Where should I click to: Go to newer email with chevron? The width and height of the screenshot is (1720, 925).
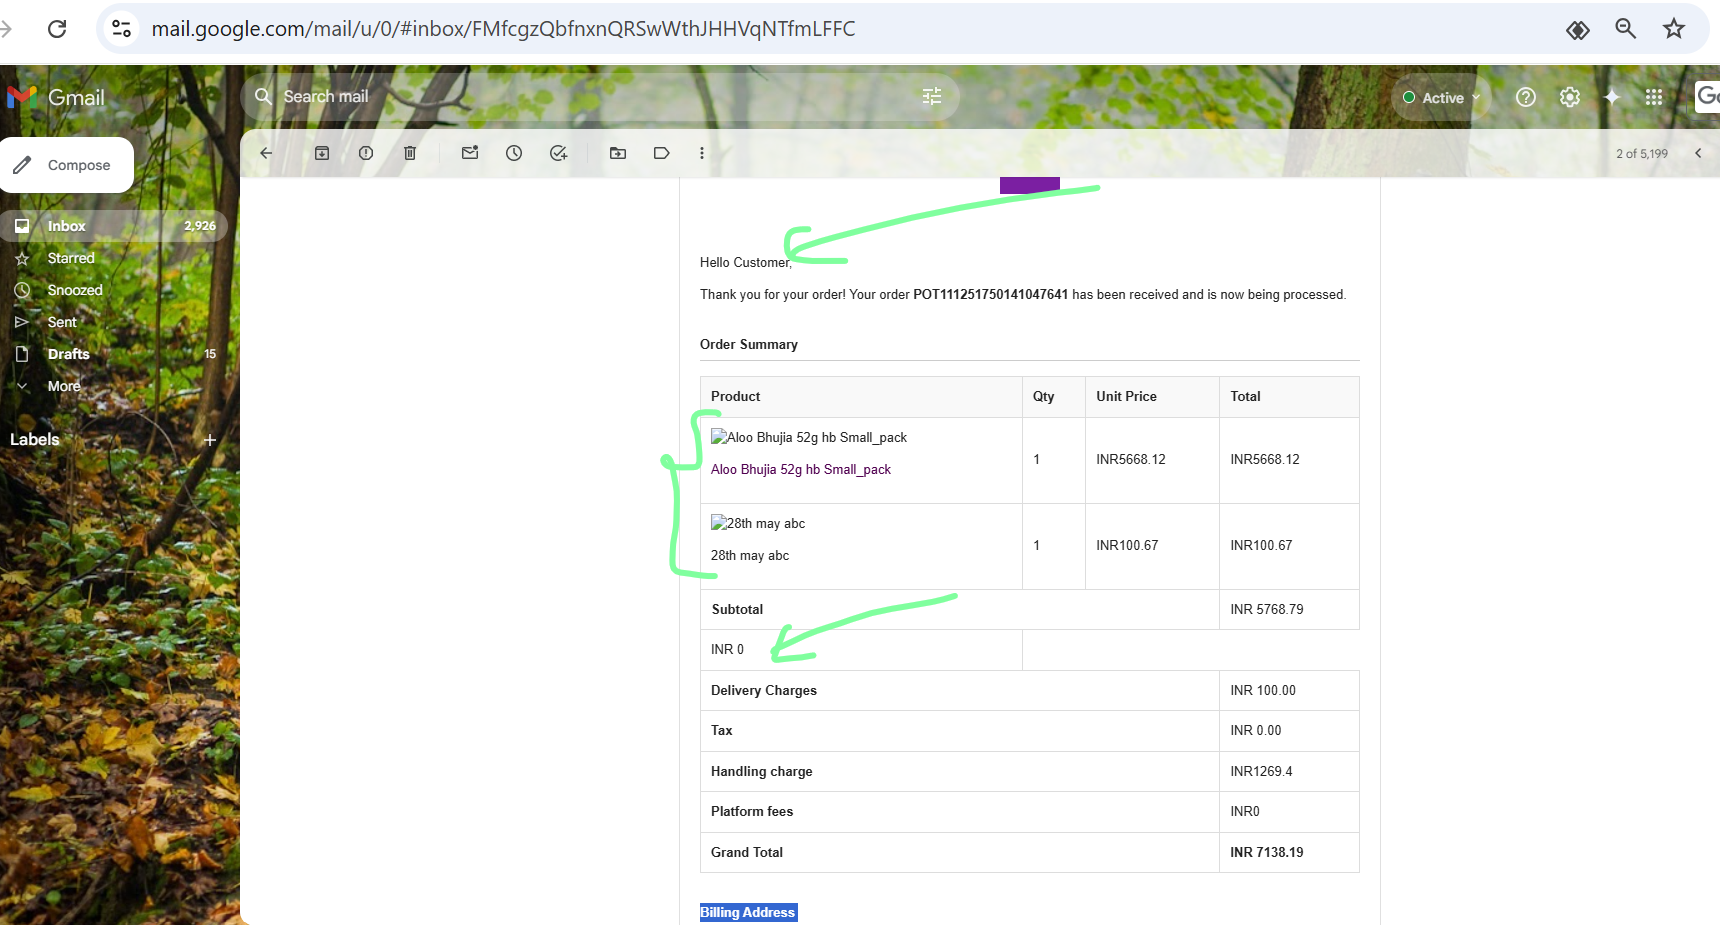click(1698, 153)
